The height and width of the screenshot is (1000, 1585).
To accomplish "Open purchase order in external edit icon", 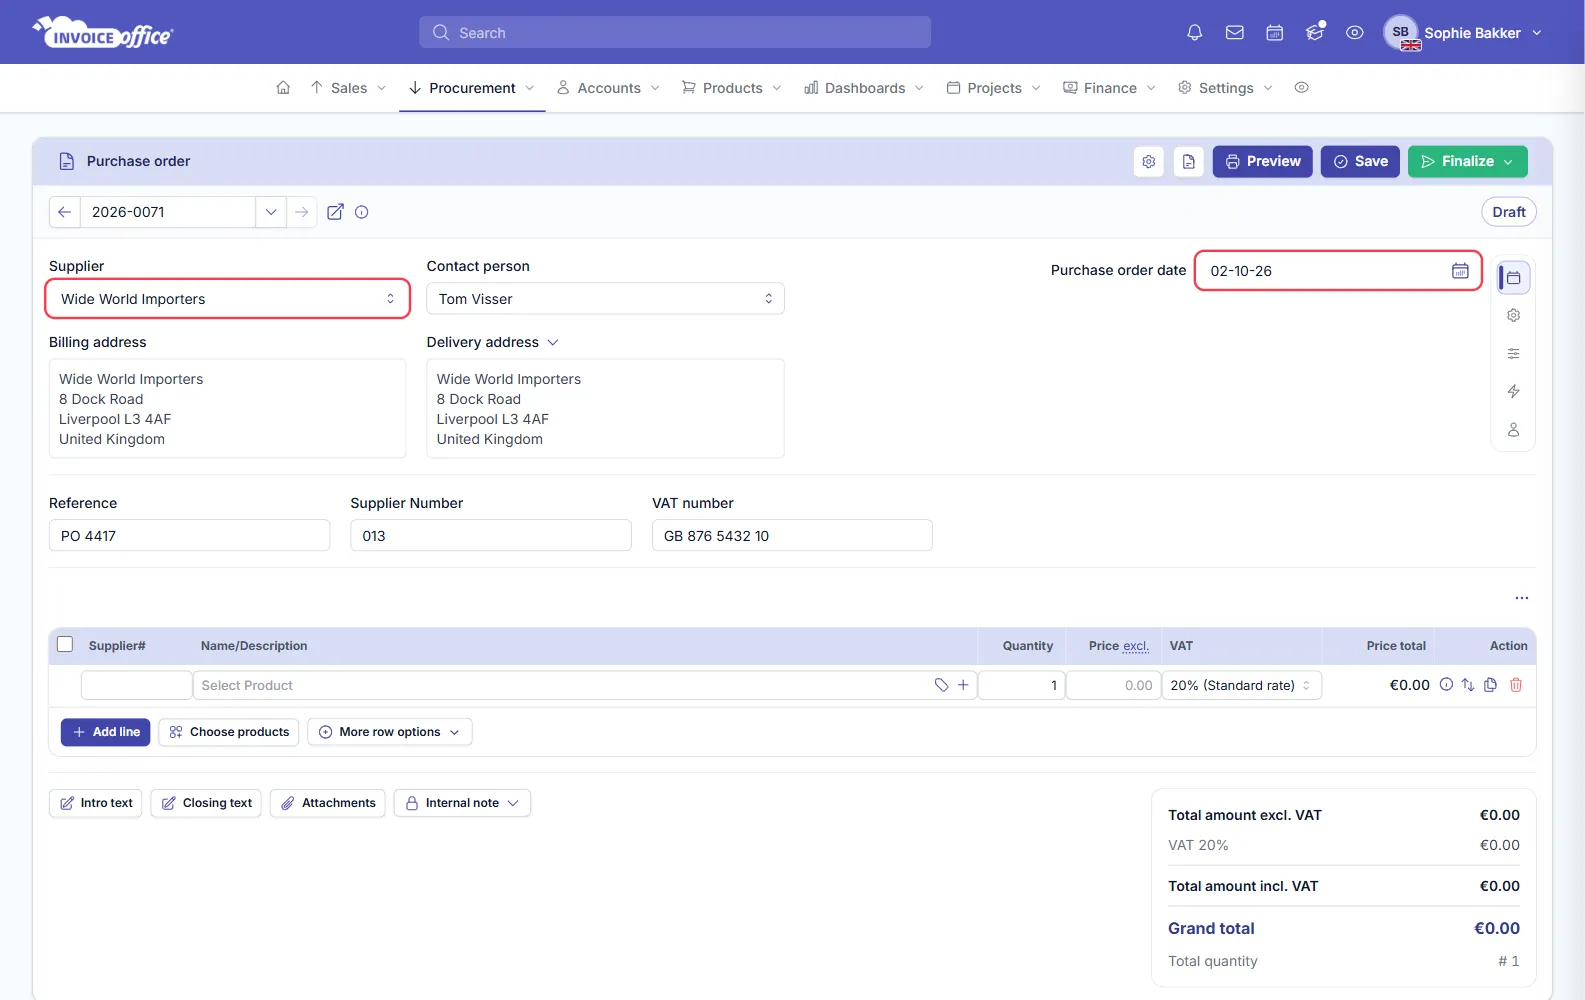I will (x=336, y=212).
